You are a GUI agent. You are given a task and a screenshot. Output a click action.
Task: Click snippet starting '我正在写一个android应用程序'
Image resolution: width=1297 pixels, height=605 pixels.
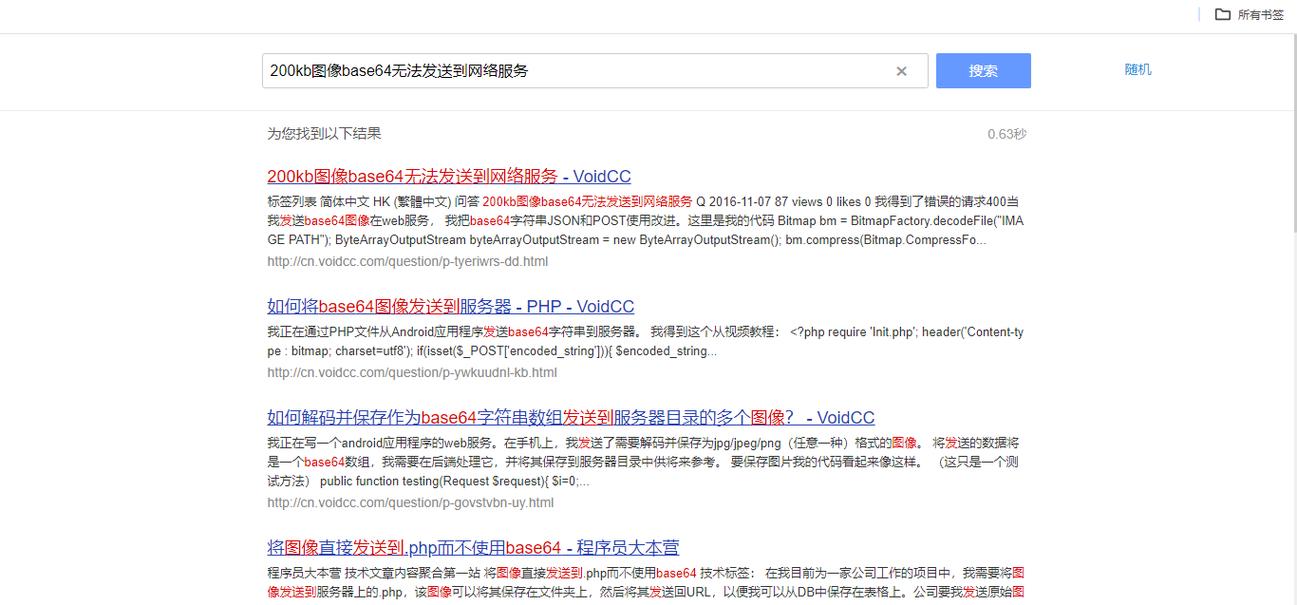point(643,461)
